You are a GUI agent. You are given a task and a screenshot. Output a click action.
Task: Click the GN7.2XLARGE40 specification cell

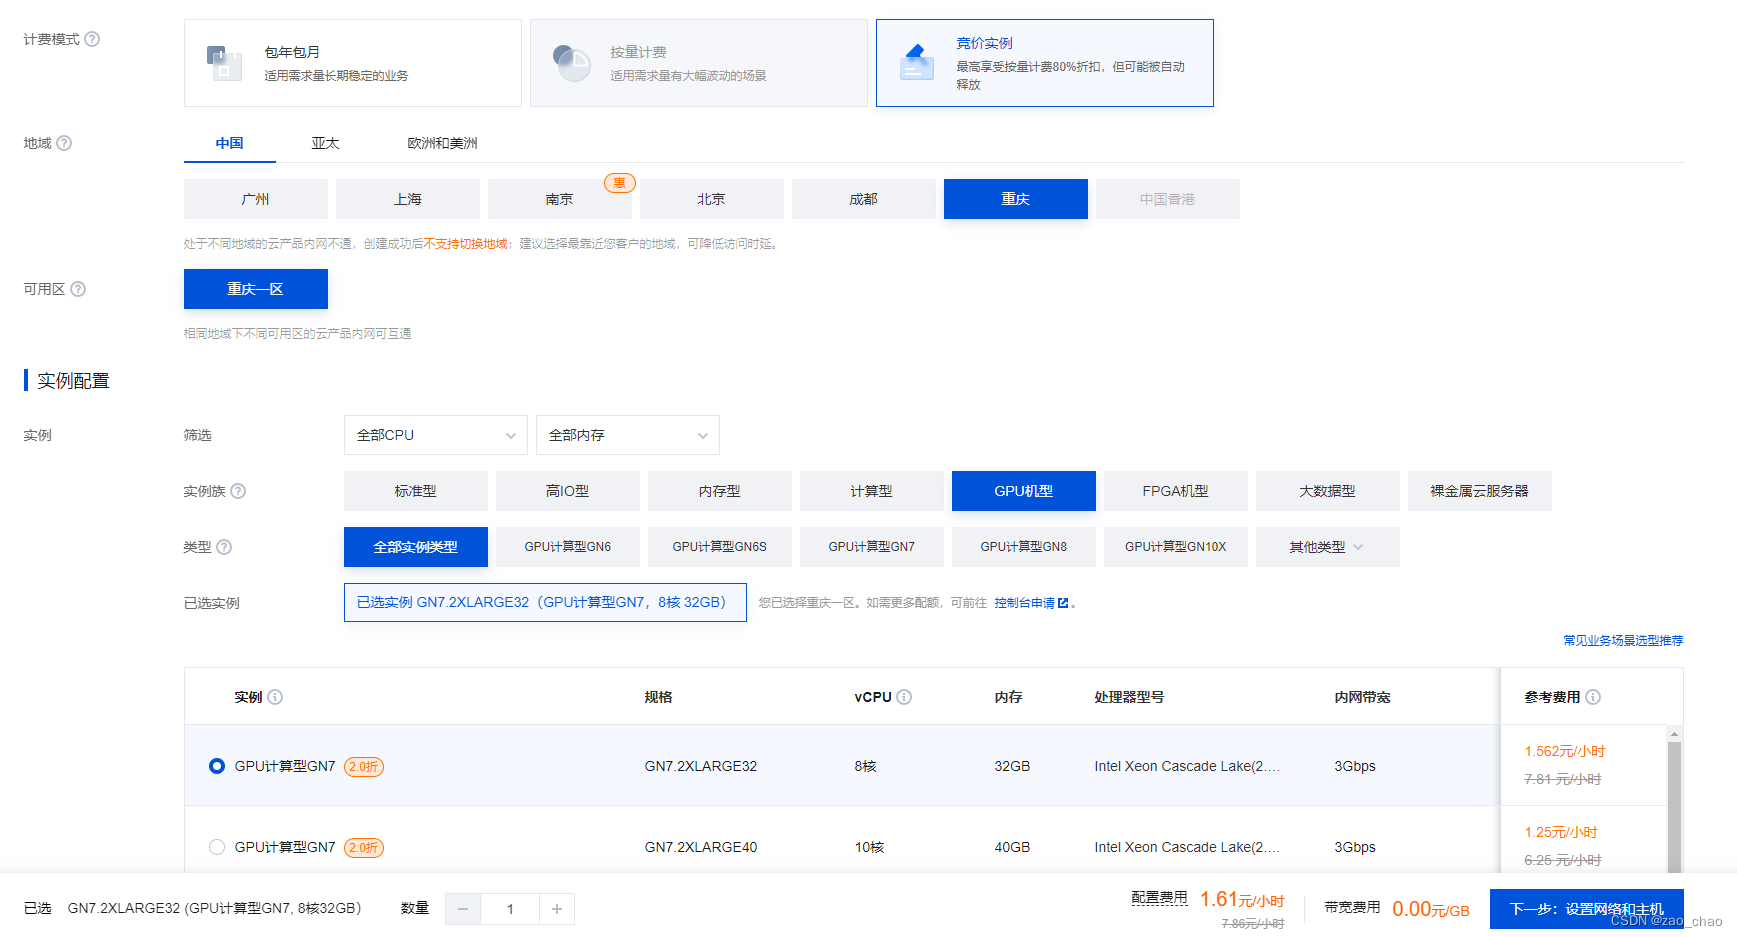pos(701,847)
